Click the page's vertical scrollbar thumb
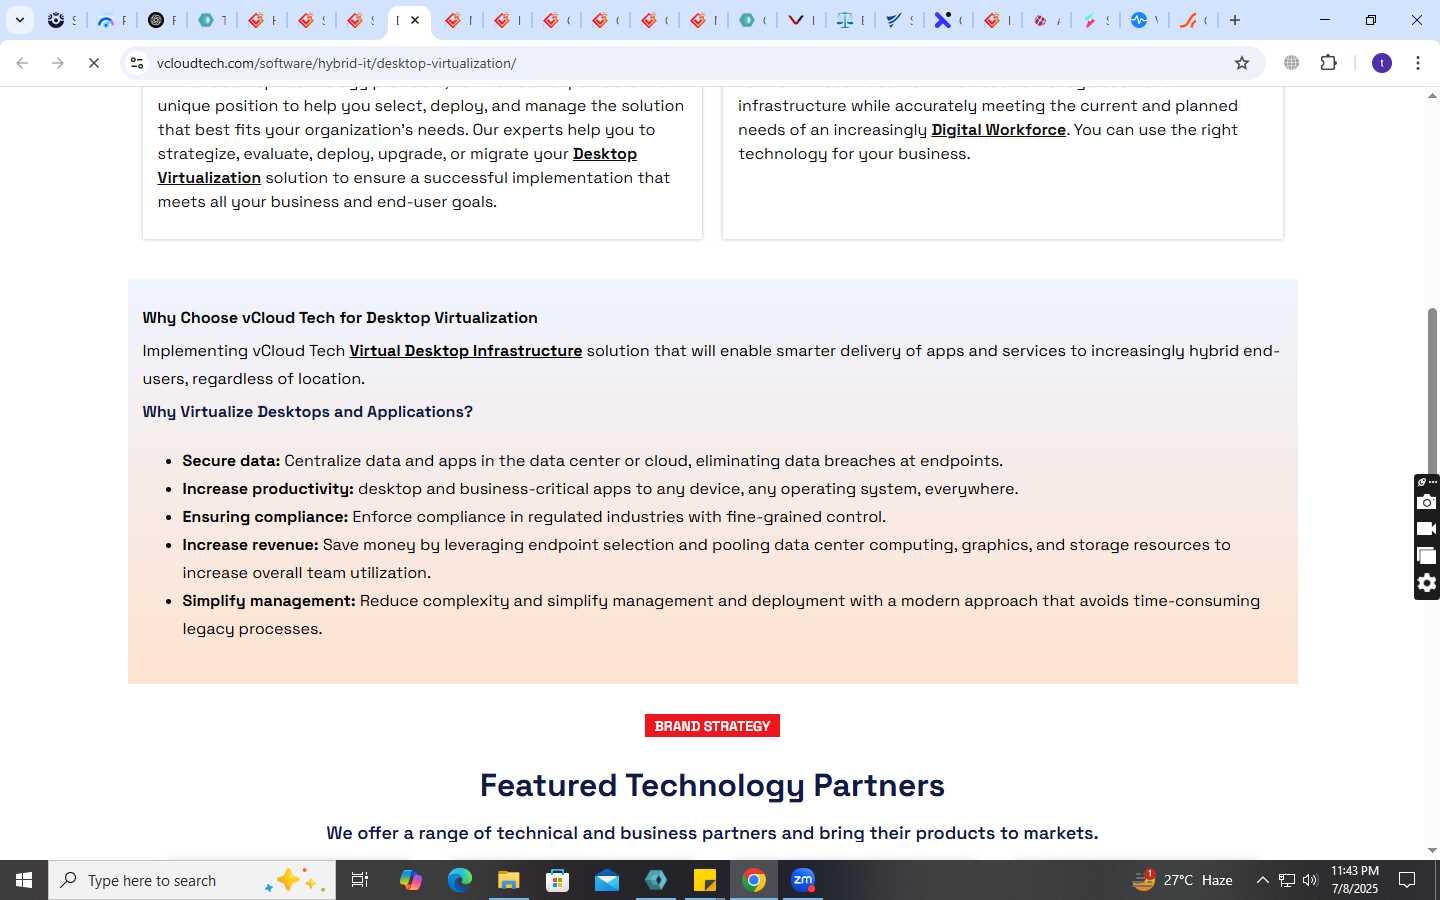The width and height of the screenshot is (1440, 900). click(x=1432, y=390)
